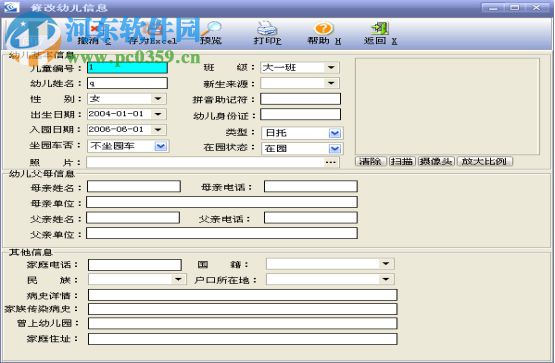Click the 曾上幼儿园 input field
This screenshot has height=363, width=555.
[243, 323]
